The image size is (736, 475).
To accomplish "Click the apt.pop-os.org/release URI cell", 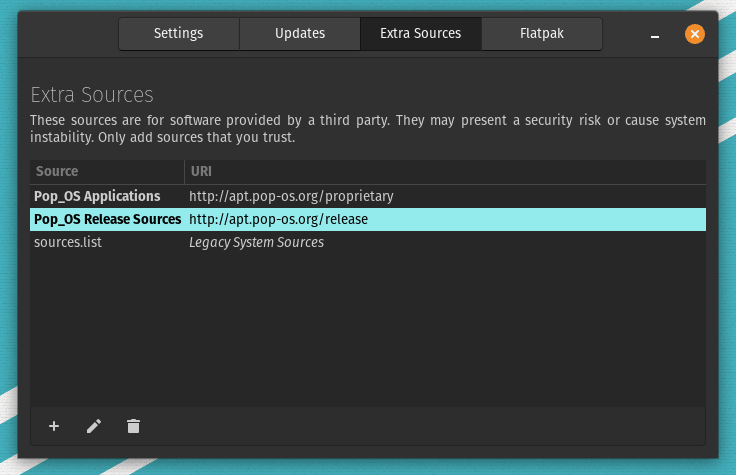I will (x=279, y=219).
